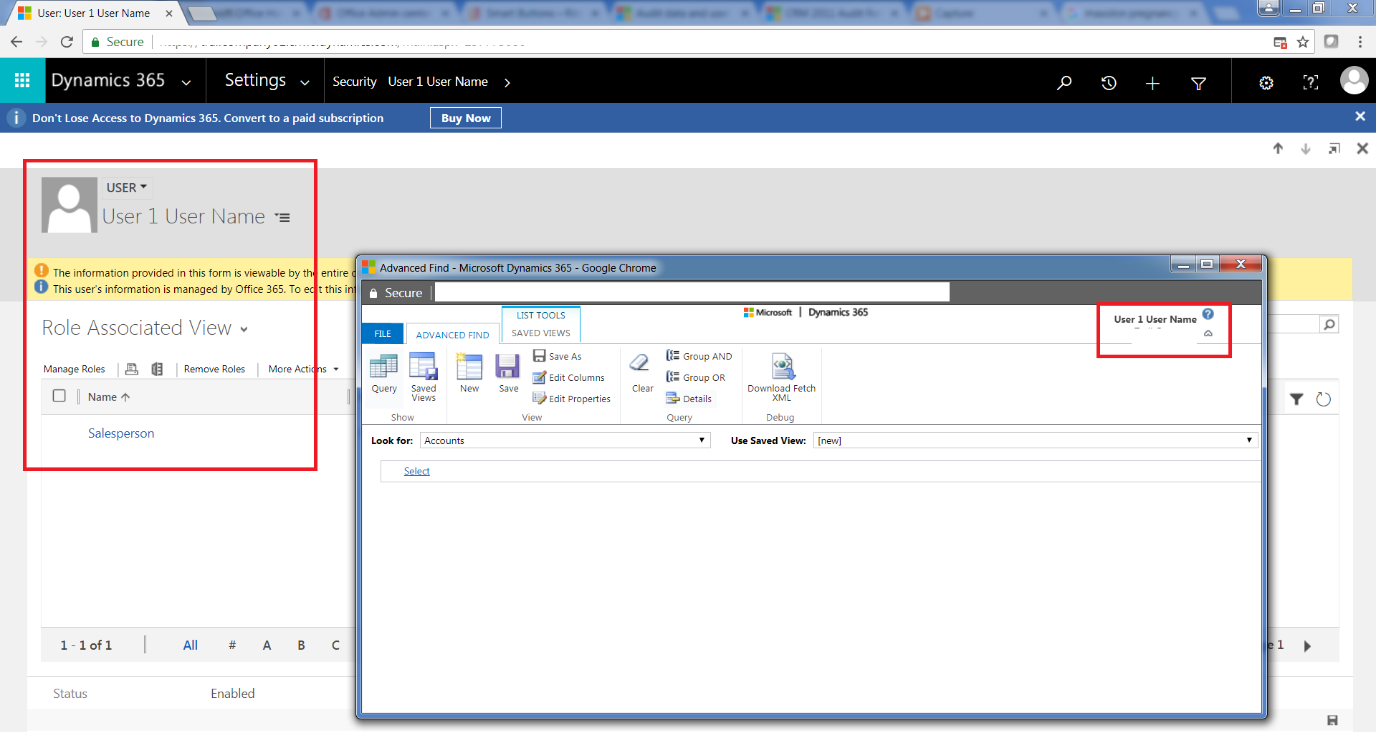Click the quick create plus icon
The width and height of the screenshot is (1376, 732).
[x=1153, y=83]
